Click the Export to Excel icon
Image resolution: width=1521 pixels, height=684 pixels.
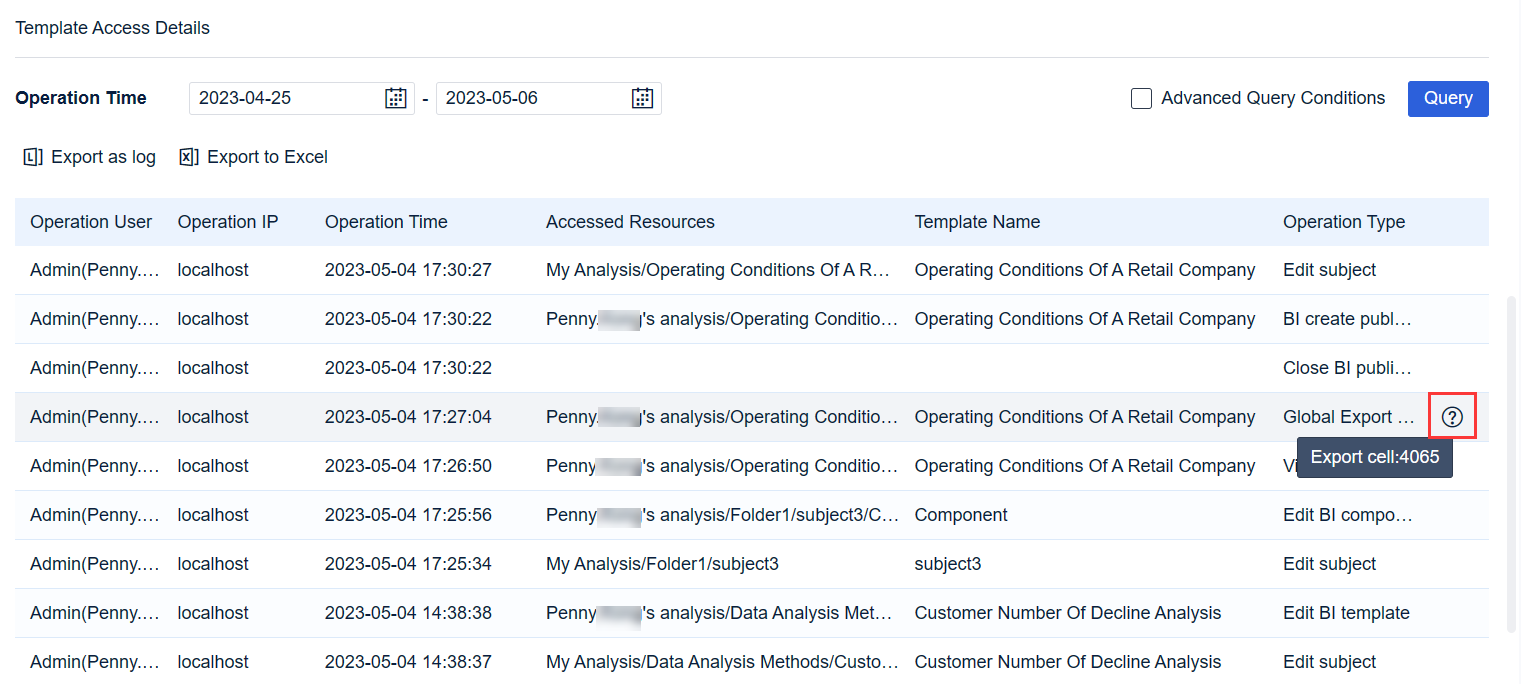(x=188, y=157)
